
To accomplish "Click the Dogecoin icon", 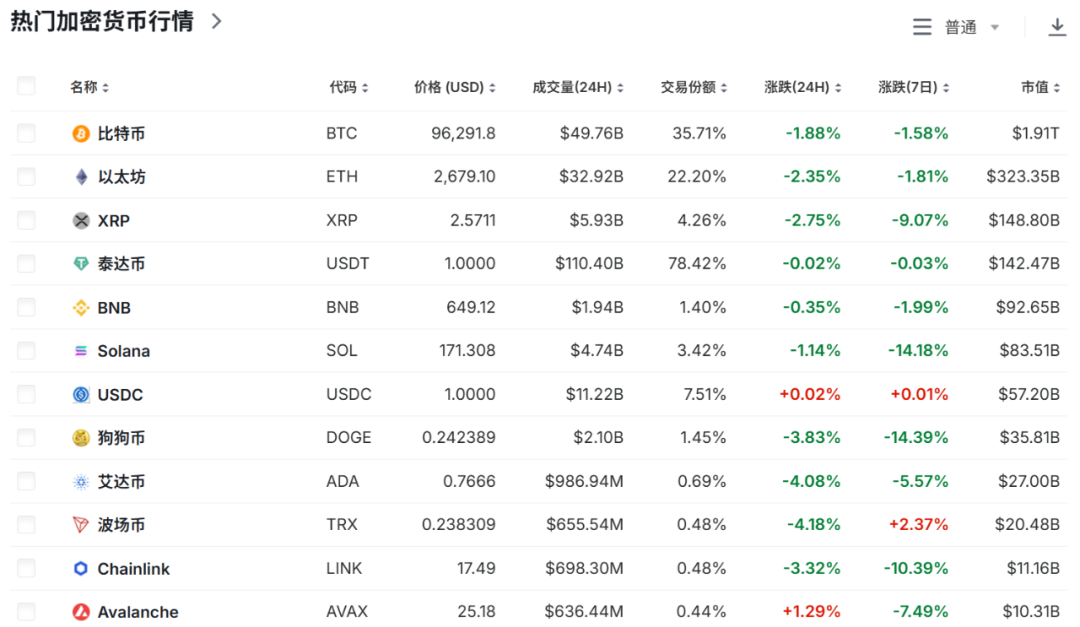I will tap(81, 438).
